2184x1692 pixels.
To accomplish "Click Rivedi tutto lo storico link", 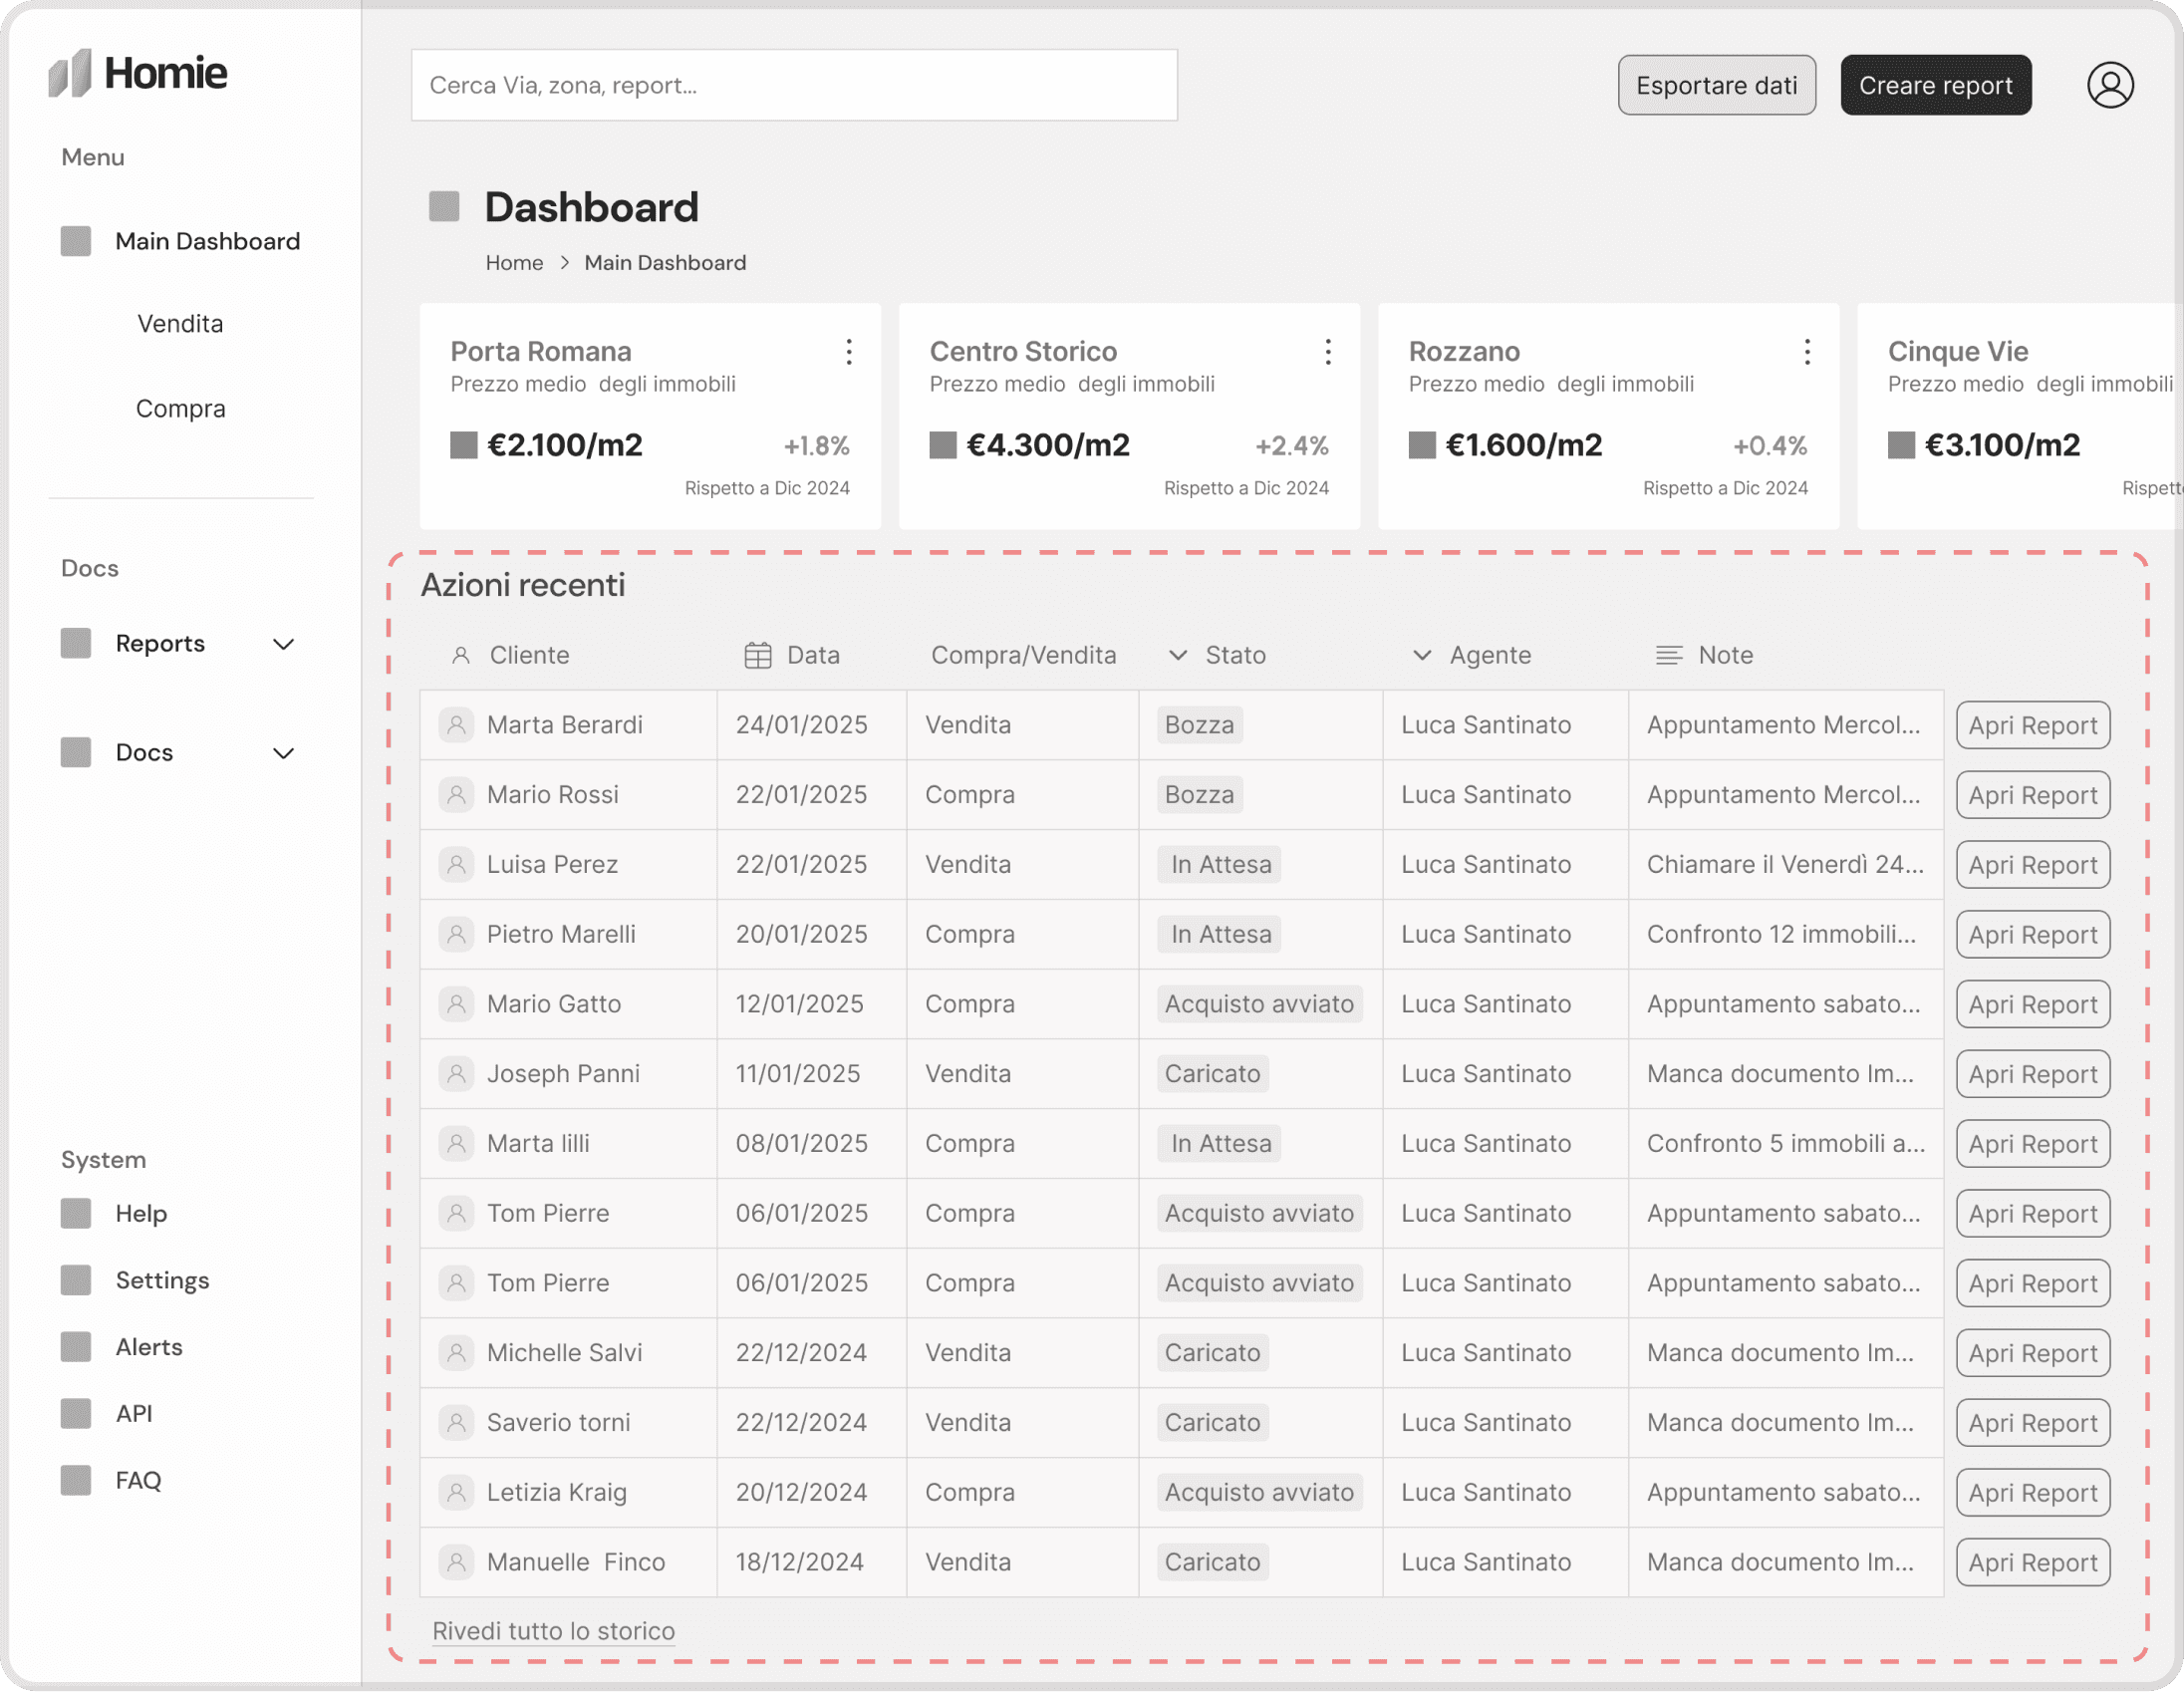I will 553,1631.
